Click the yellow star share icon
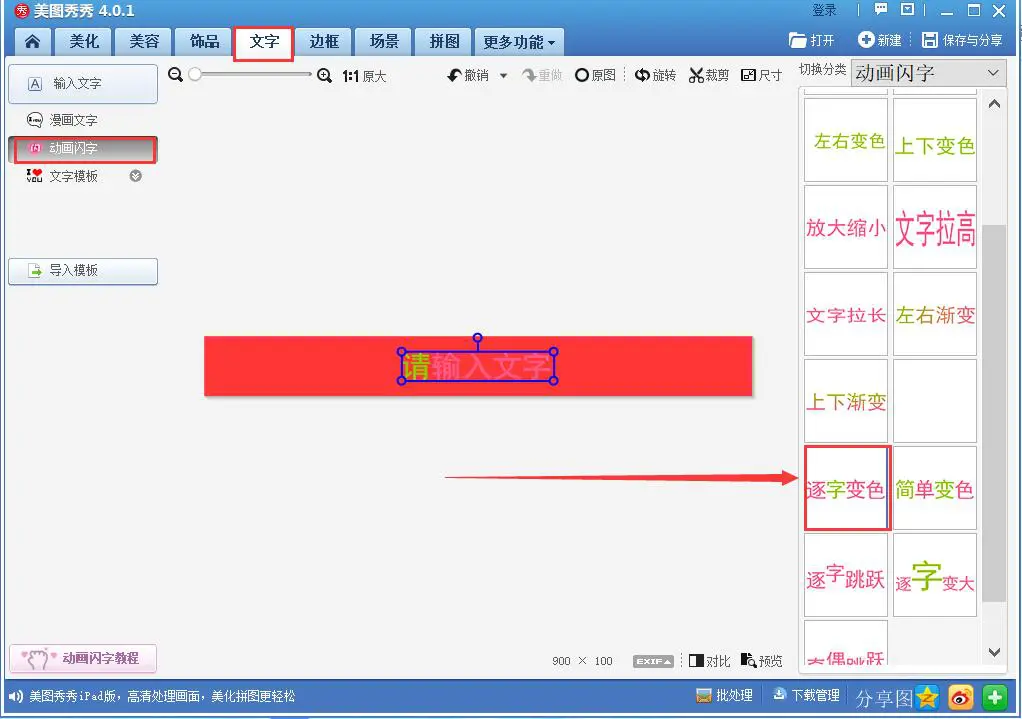 coord(927,696)
